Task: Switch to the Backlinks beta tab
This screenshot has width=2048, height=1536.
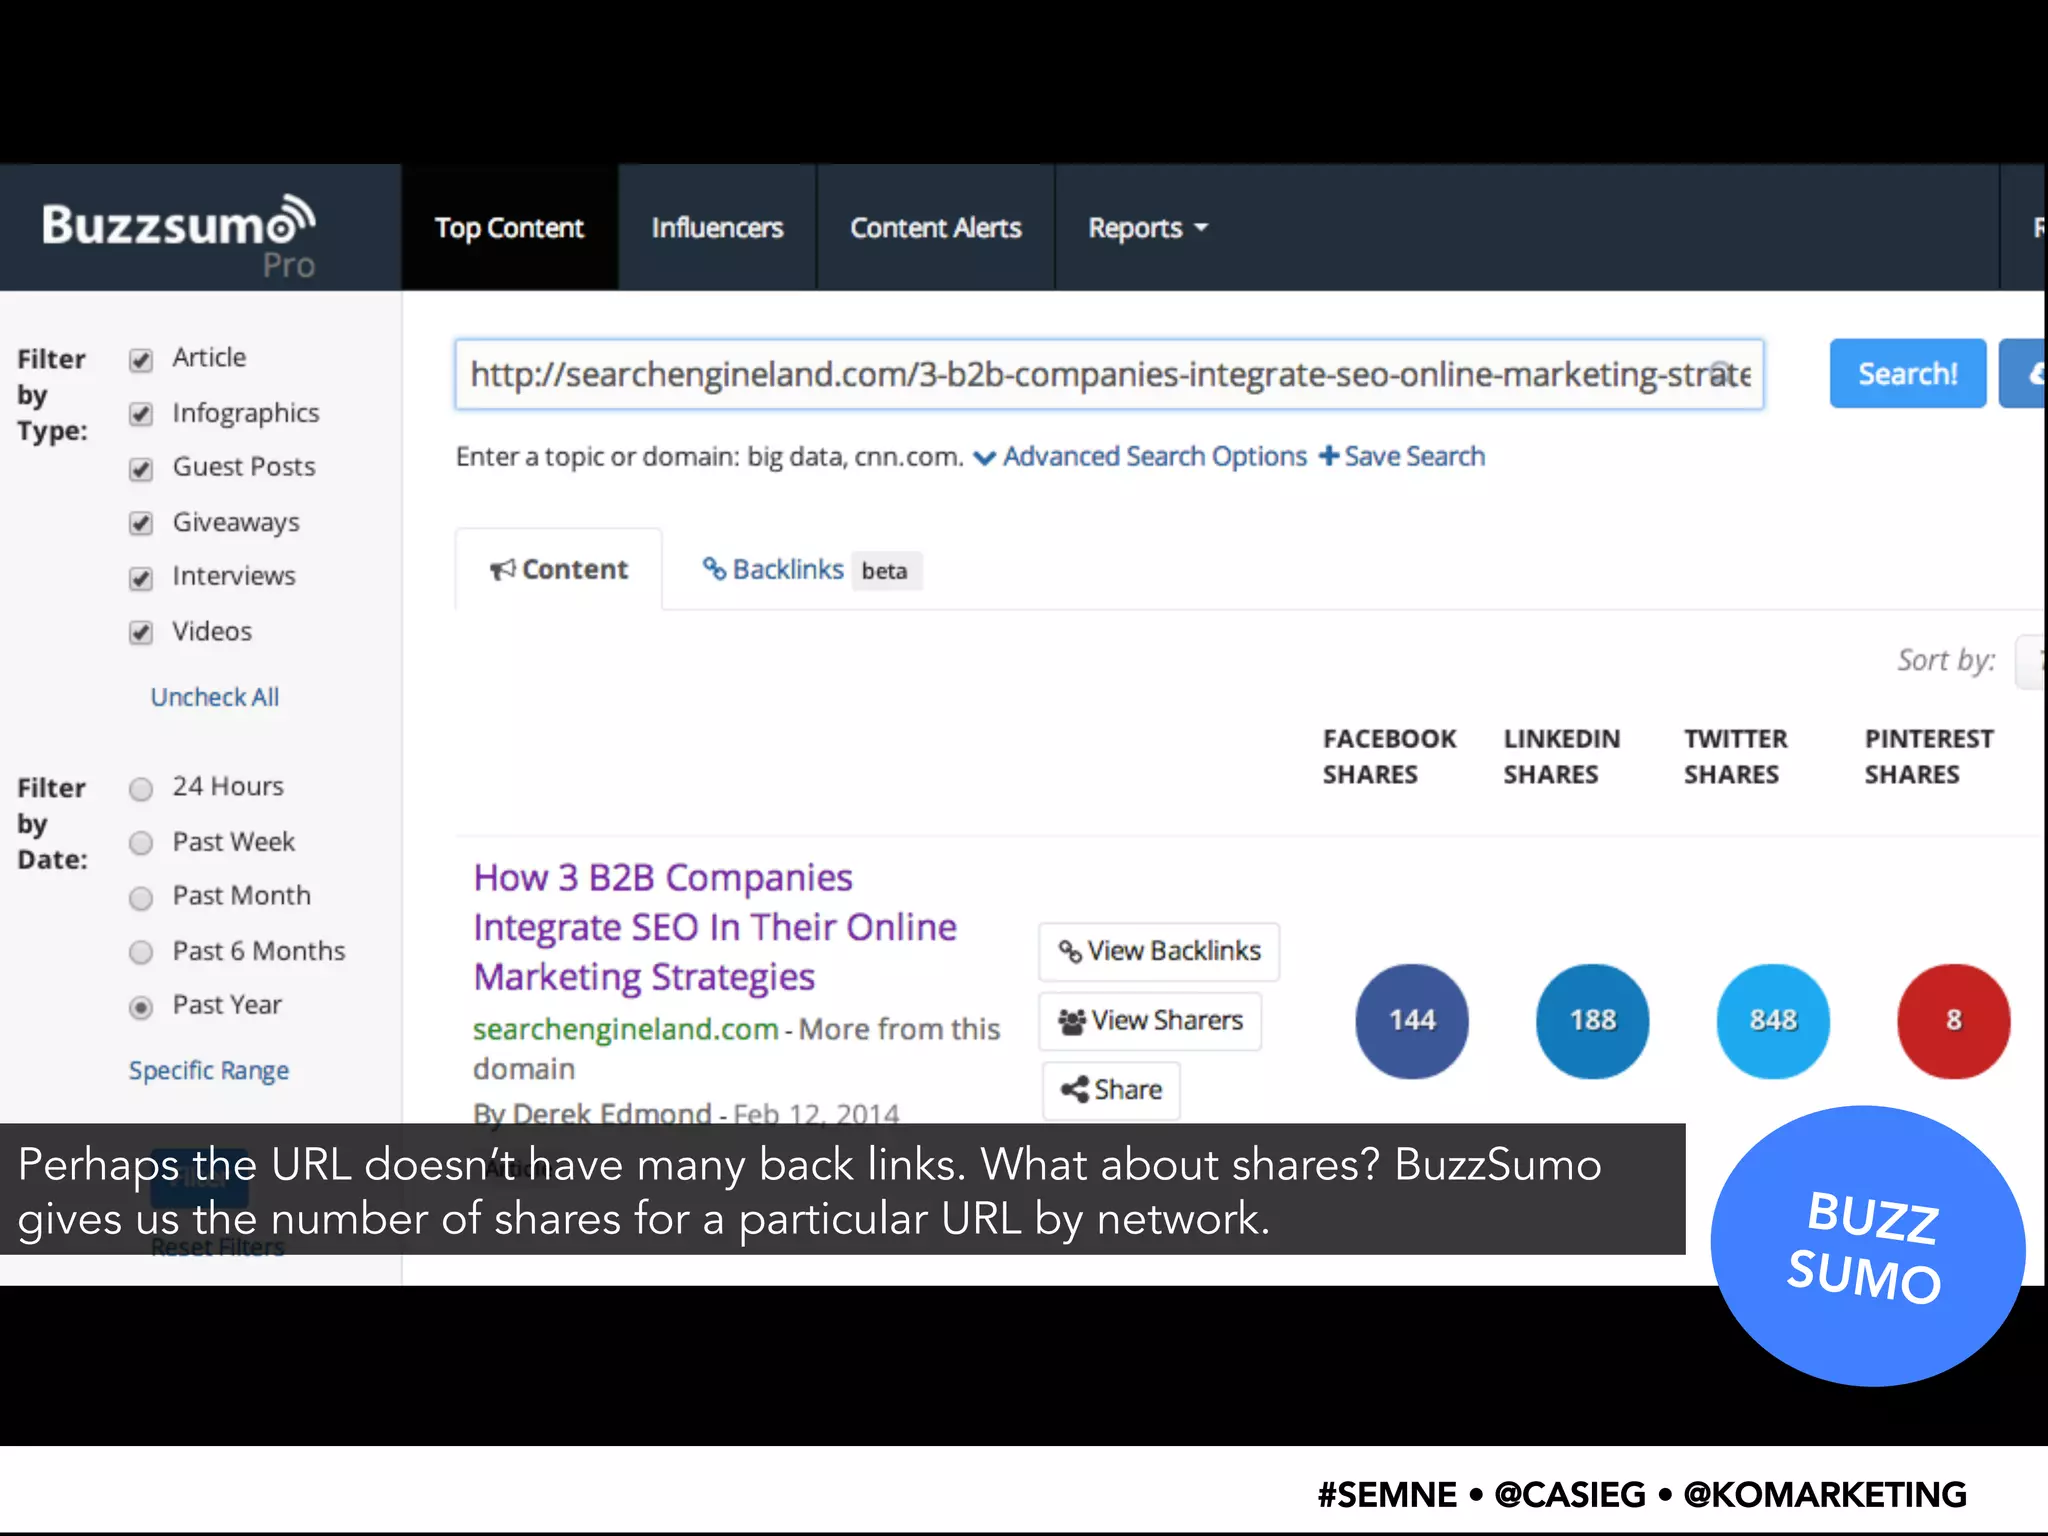Action: pyautogui.click(x=811, y=570)
